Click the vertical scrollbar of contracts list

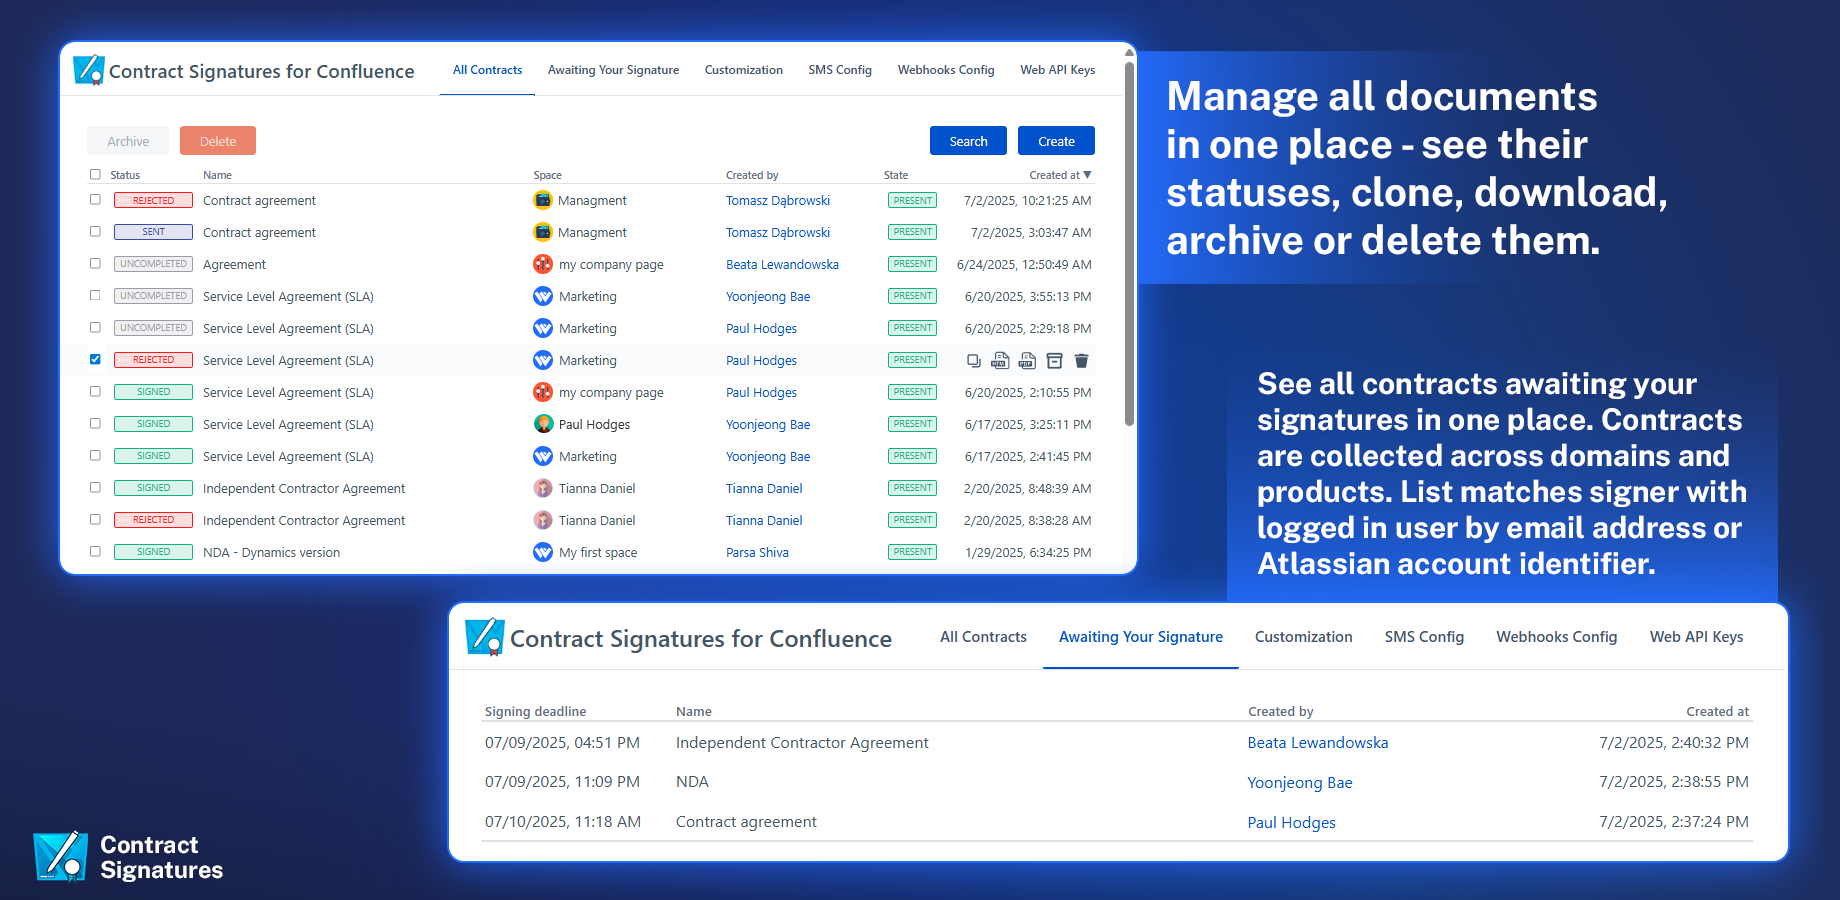(x=1129, y=243)
